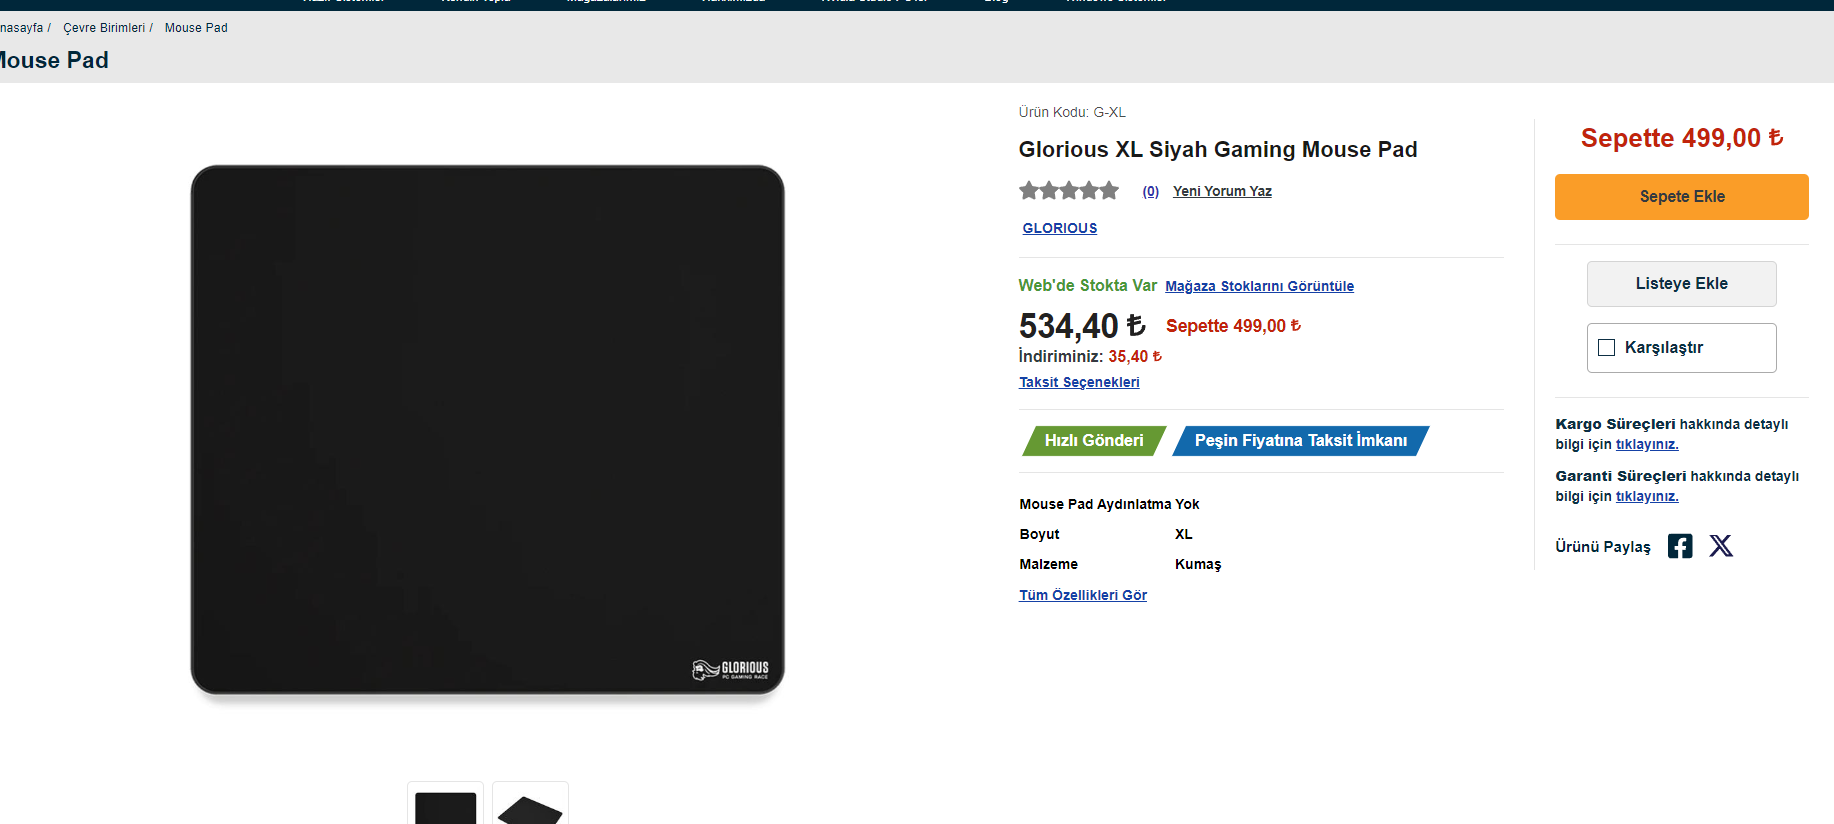Follow tıklayınız link for Garanti Süreçleri
This screenshot has height=824, width=1834.
pyautogui.click(x=1647, y=496)
